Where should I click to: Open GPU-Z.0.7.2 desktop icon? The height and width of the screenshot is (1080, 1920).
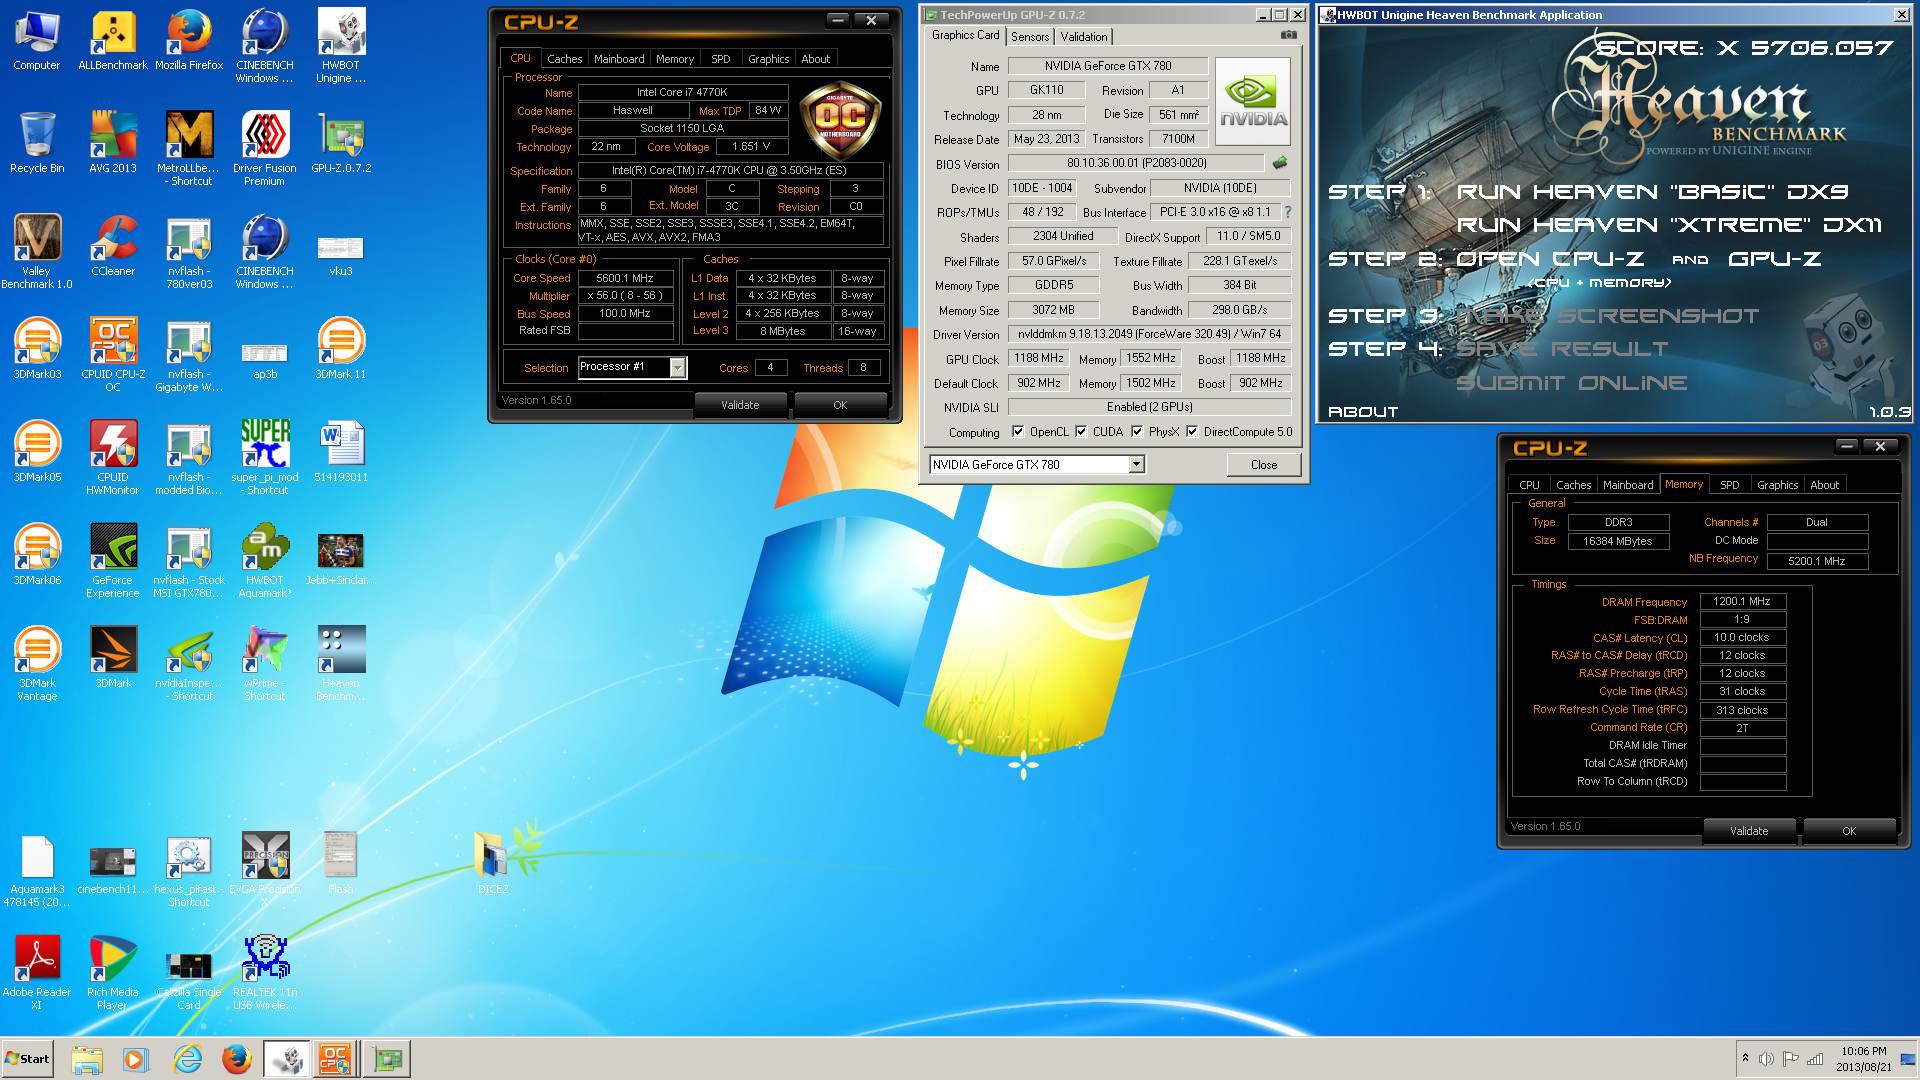click(341, 143)
